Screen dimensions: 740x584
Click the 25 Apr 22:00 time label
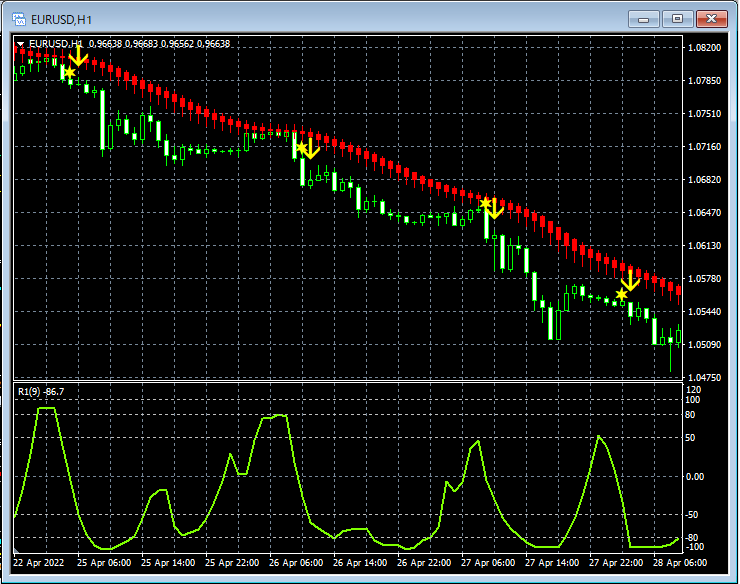232,563
